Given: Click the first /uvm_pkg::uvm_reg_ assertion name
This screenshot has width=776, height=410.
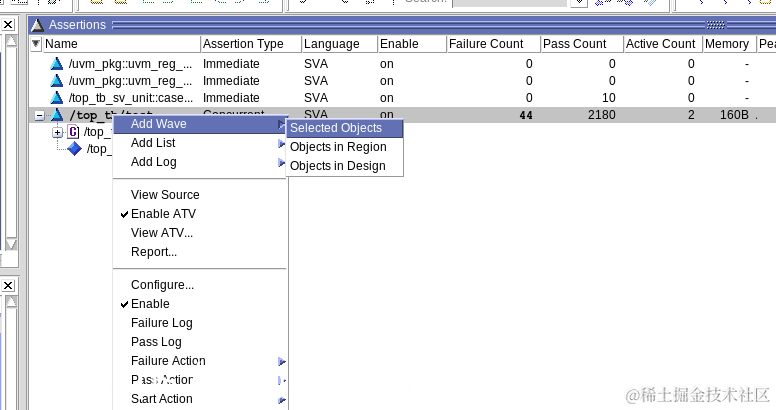Looking at the screenshot, I should (x=131, y=64).
